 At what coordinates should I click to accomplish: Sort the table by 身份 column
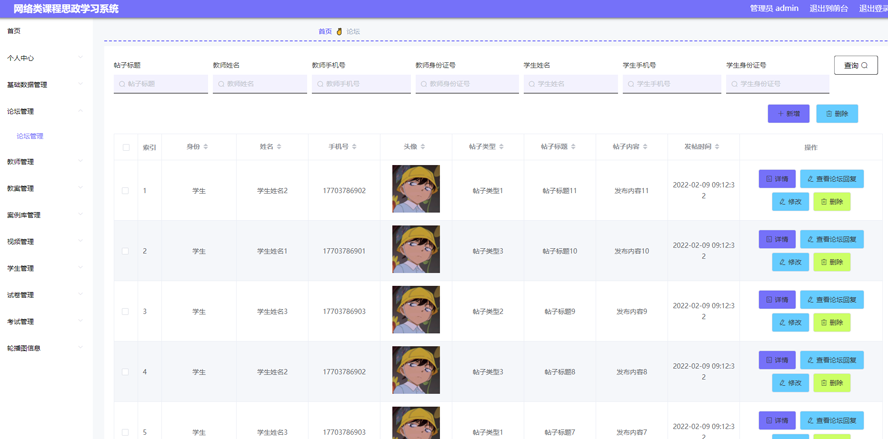[x=206, y=147]
